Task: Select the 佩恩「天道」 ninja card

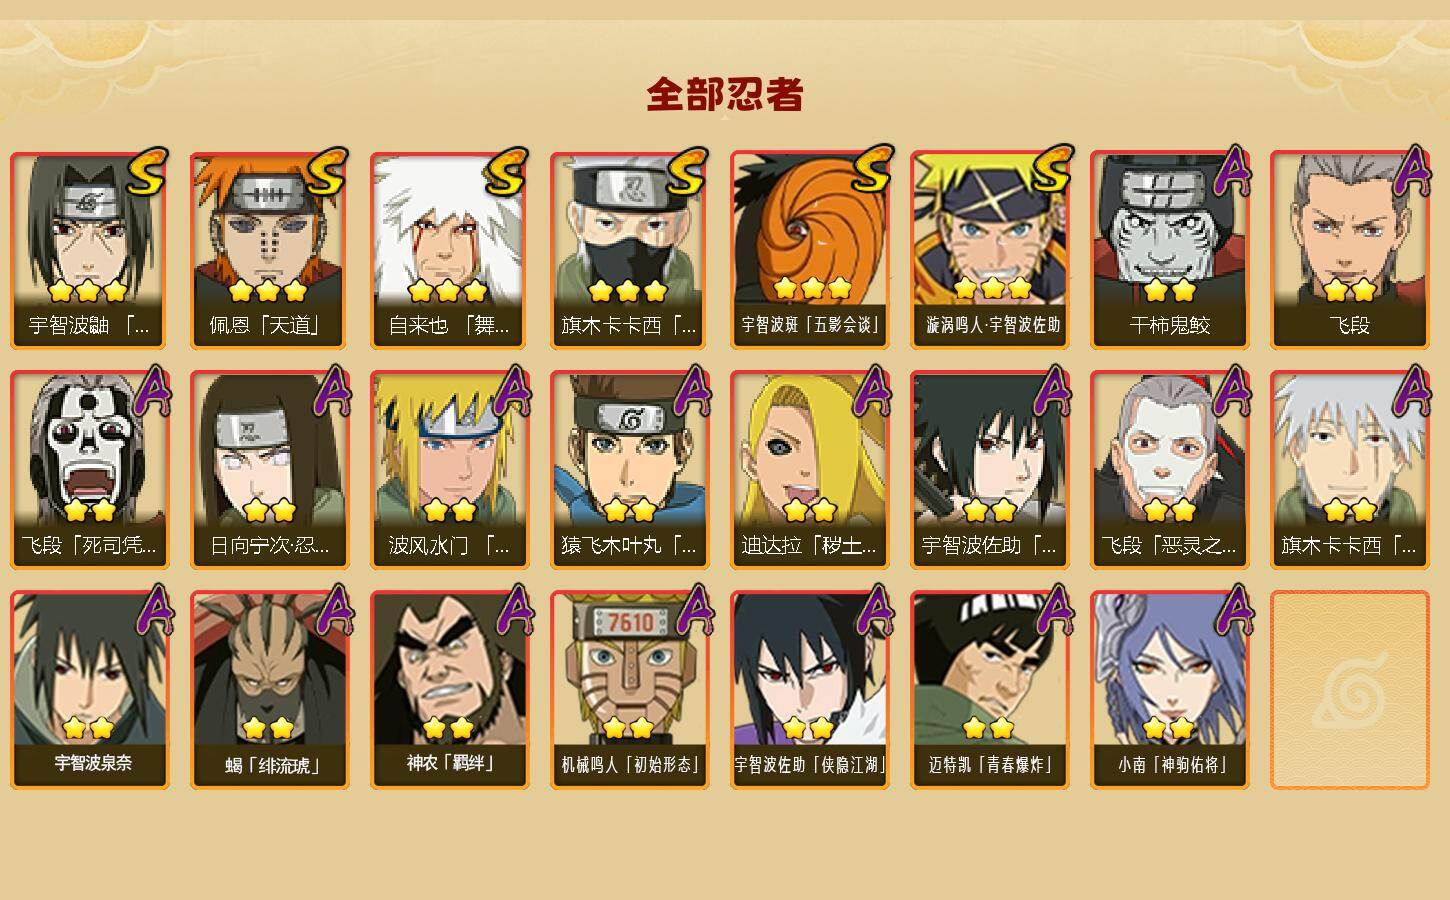Action: [269, 250]
